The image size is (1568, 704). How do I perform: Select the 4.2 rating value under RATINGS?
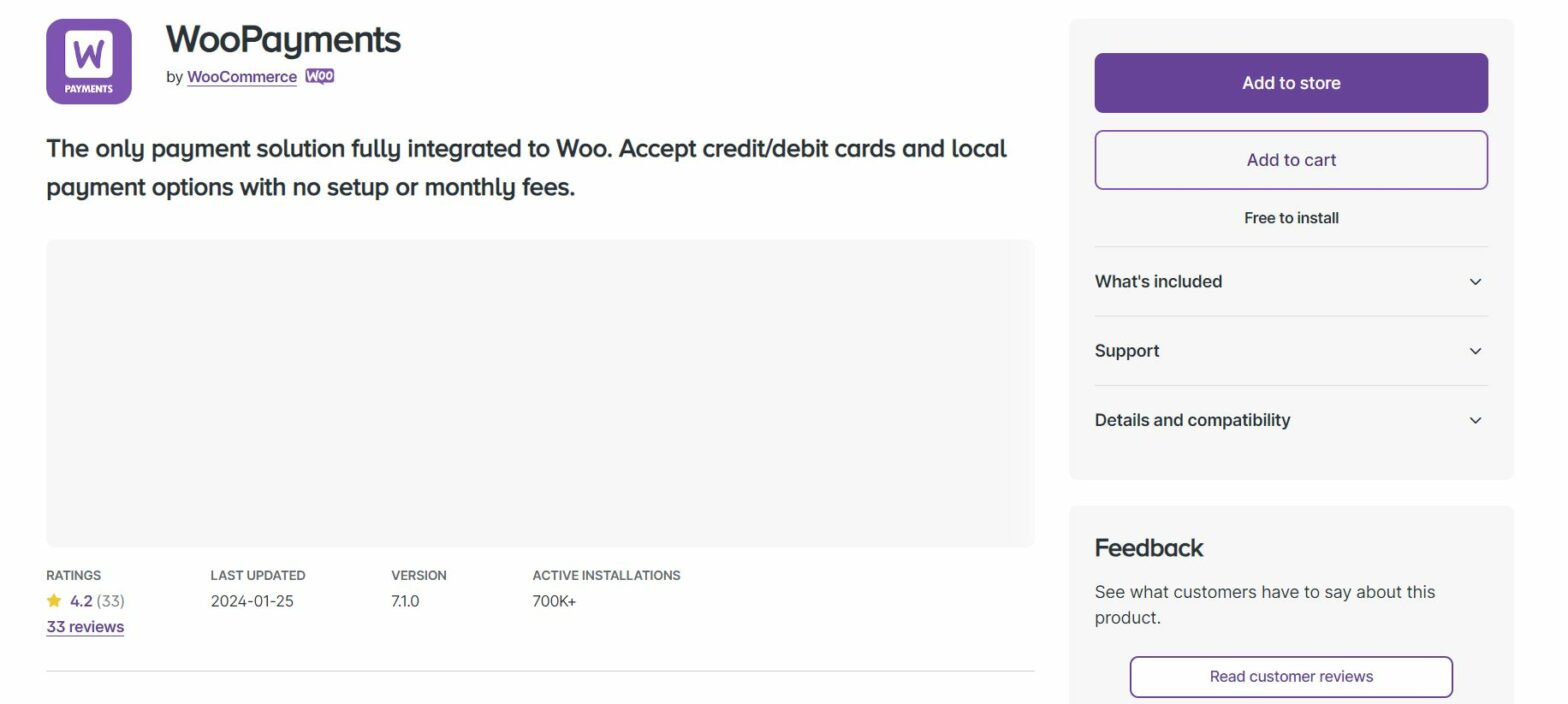tap(81, 601)
